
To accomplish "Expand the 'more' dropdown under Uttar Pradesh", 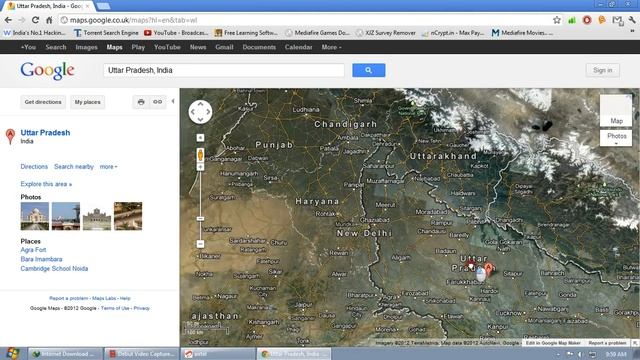I will click(x=108, y=167).
